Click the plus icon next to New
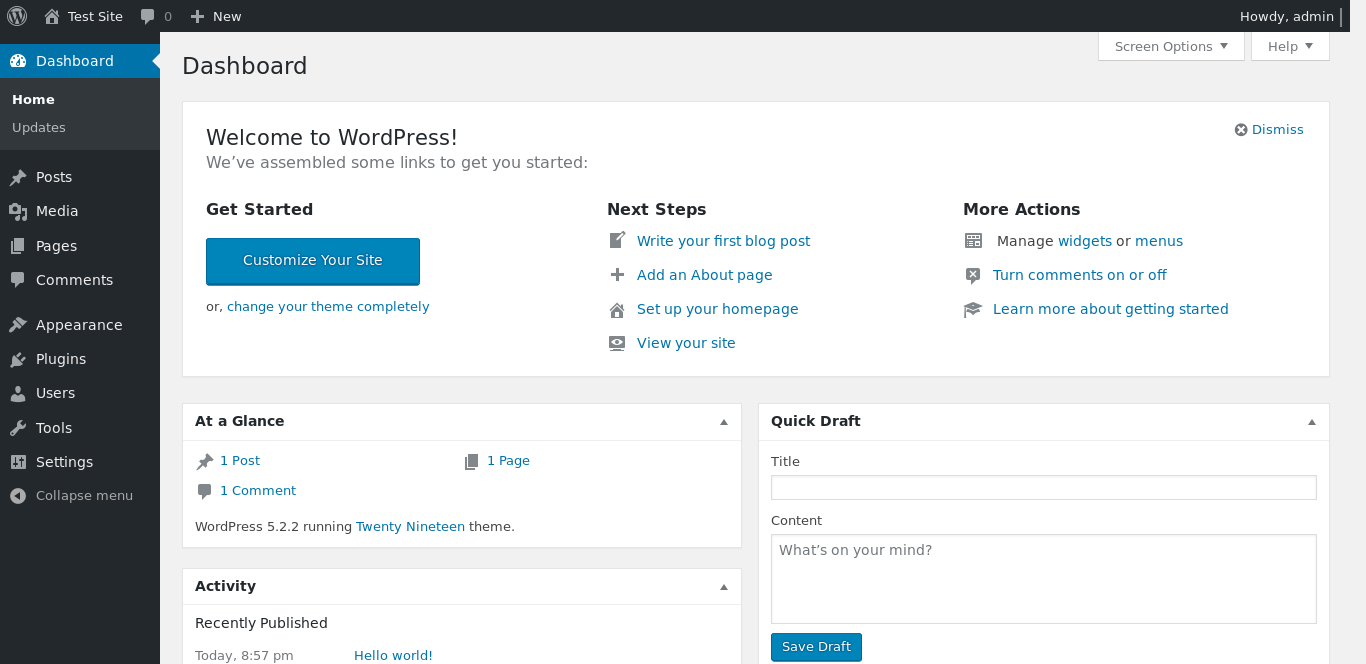Screen dimensions: 1366x664 (197, 16)
